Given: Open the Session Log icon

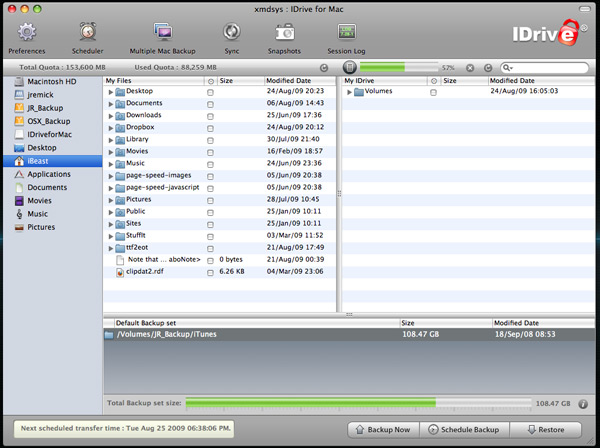Looking at the screenshot, I should (x=347, y=32).
